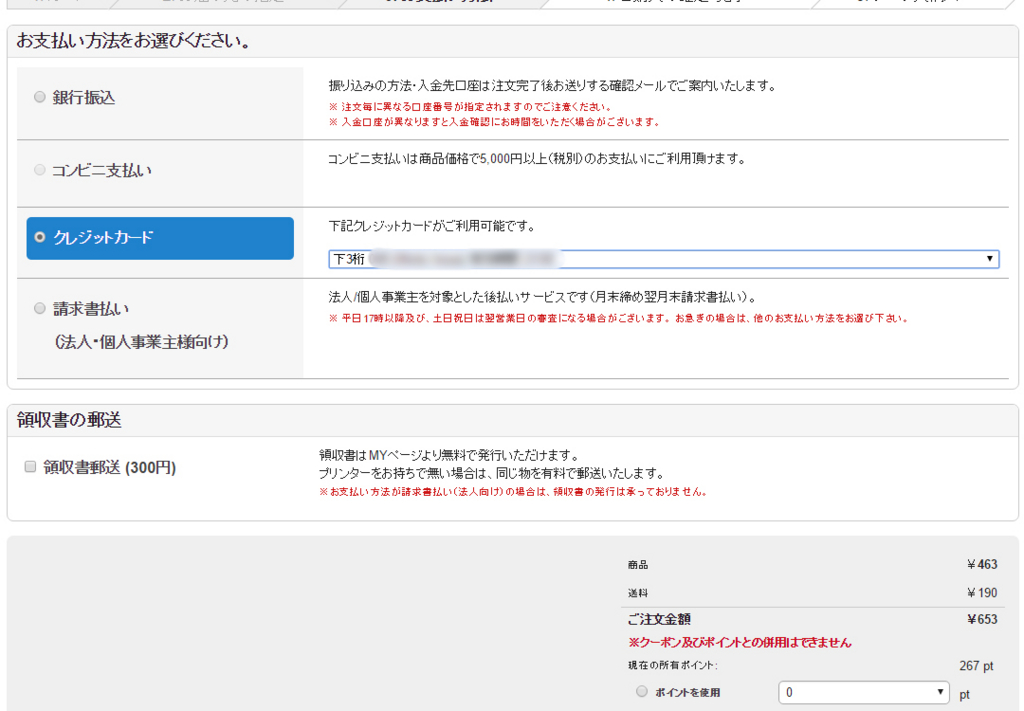Click the 領収書はMYページより無料 description line
The image size is (1024, 711).
pos(449,455)
